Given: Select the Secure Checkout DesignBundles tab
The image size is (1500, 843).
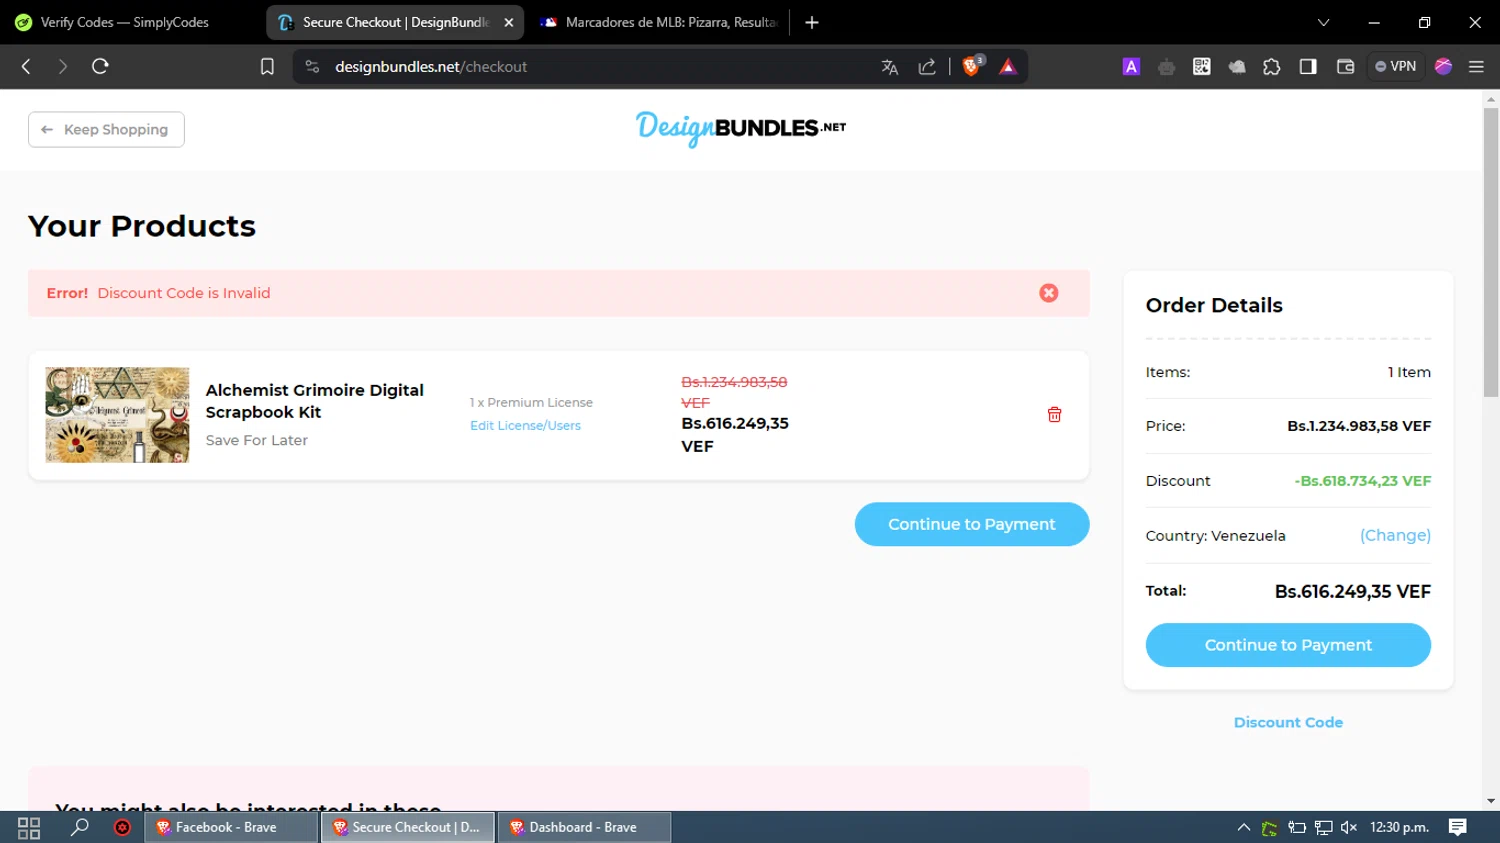Looking at the screenshot, I should pyautogui.click(x=385, y=22).
